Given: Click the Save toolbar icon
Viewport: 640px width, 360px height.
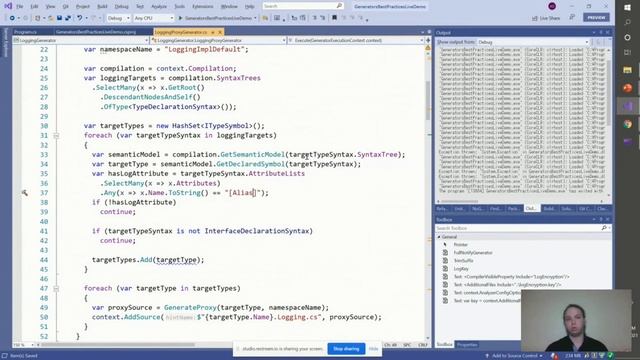Looking at the screenshot, I should pyautogui.click(x=59, y=18).
